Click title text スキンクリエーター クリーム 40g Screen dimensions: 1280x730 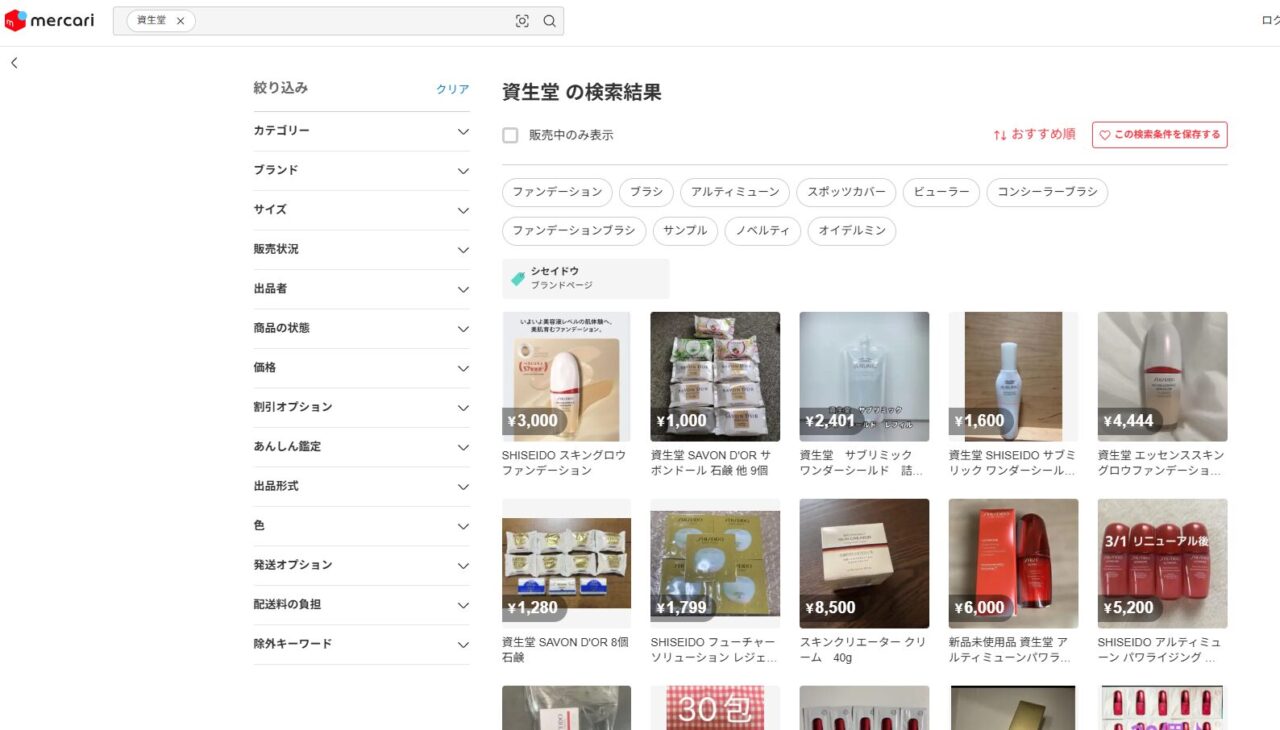862,650
